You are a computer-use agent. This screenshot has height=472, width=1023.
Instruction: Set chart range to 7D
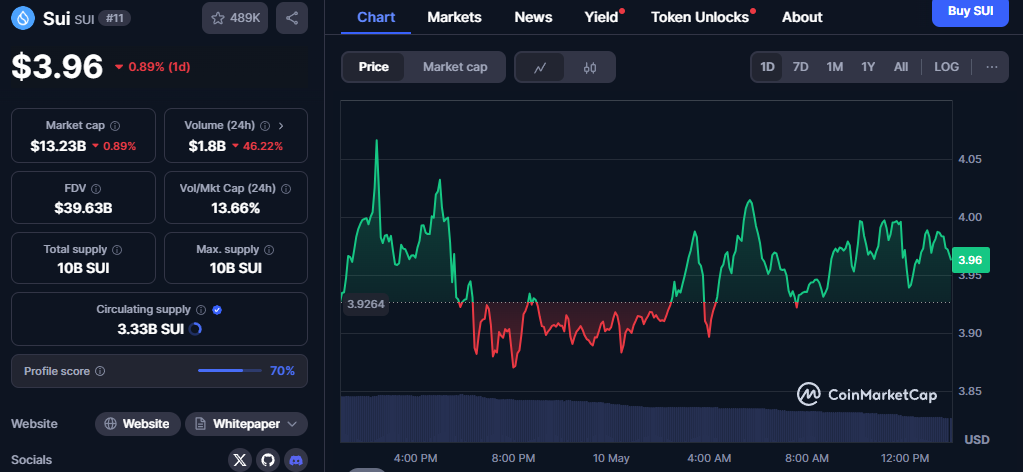coord(801,67)
